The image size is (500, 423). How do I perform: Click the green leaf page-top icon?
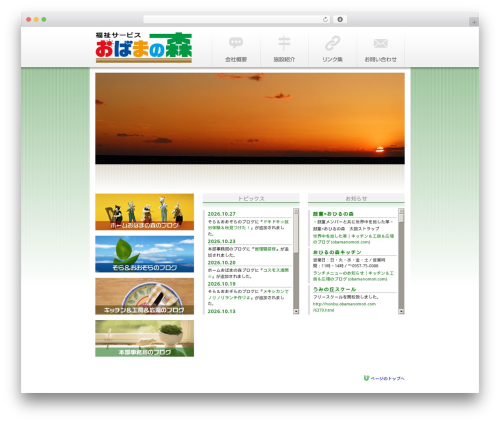366,378
